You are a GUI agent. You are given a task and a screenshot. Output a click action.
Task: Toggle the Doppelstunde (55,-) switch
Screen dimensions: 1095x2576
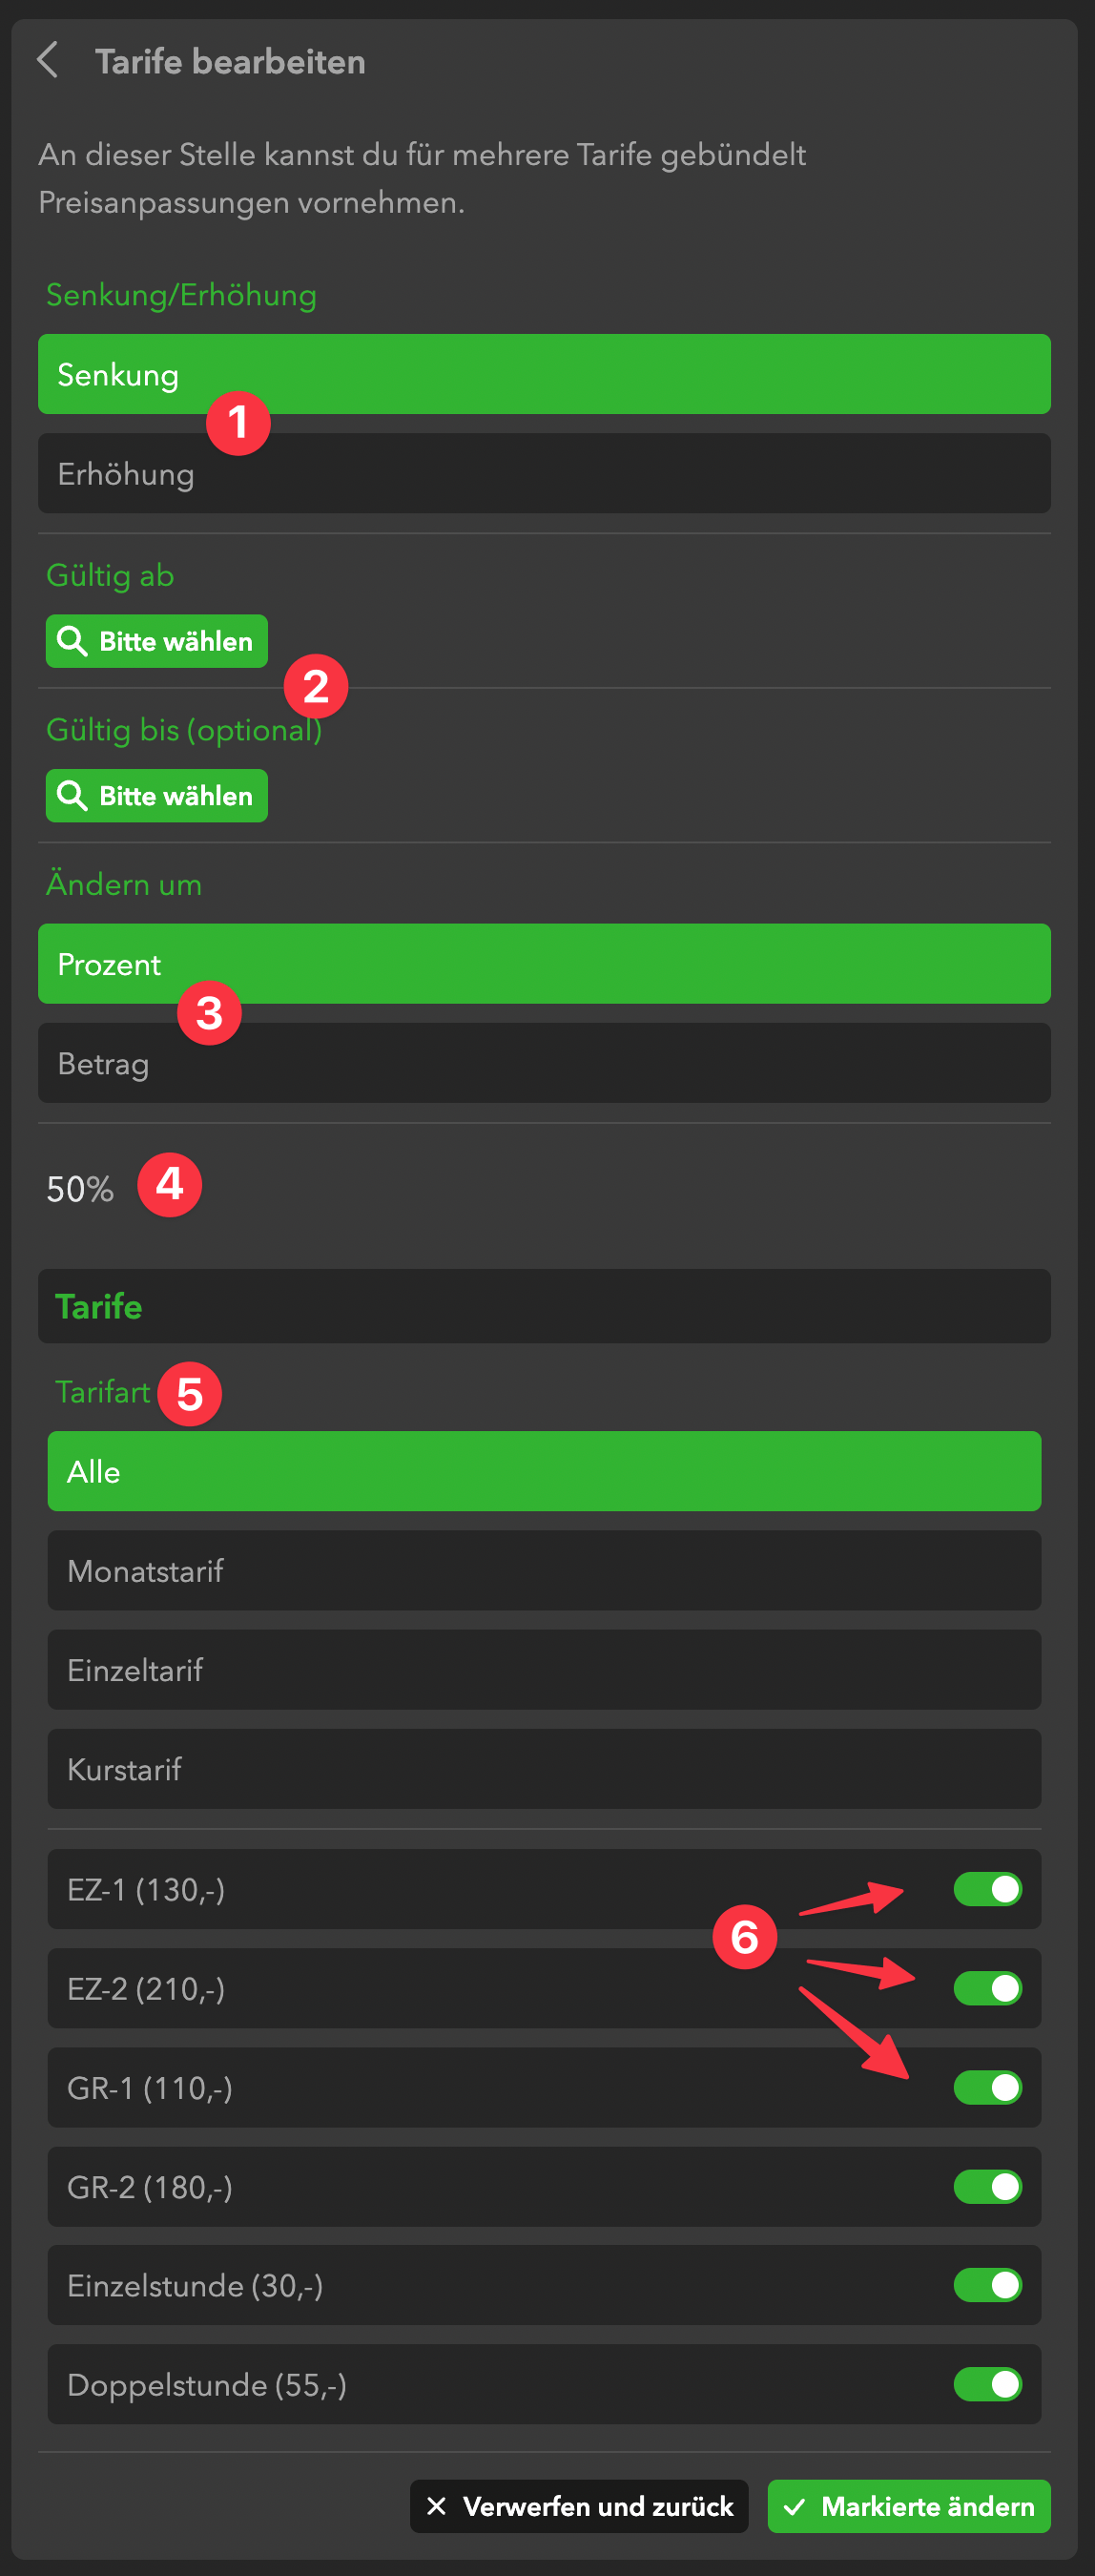click(x=987, y=2384)
